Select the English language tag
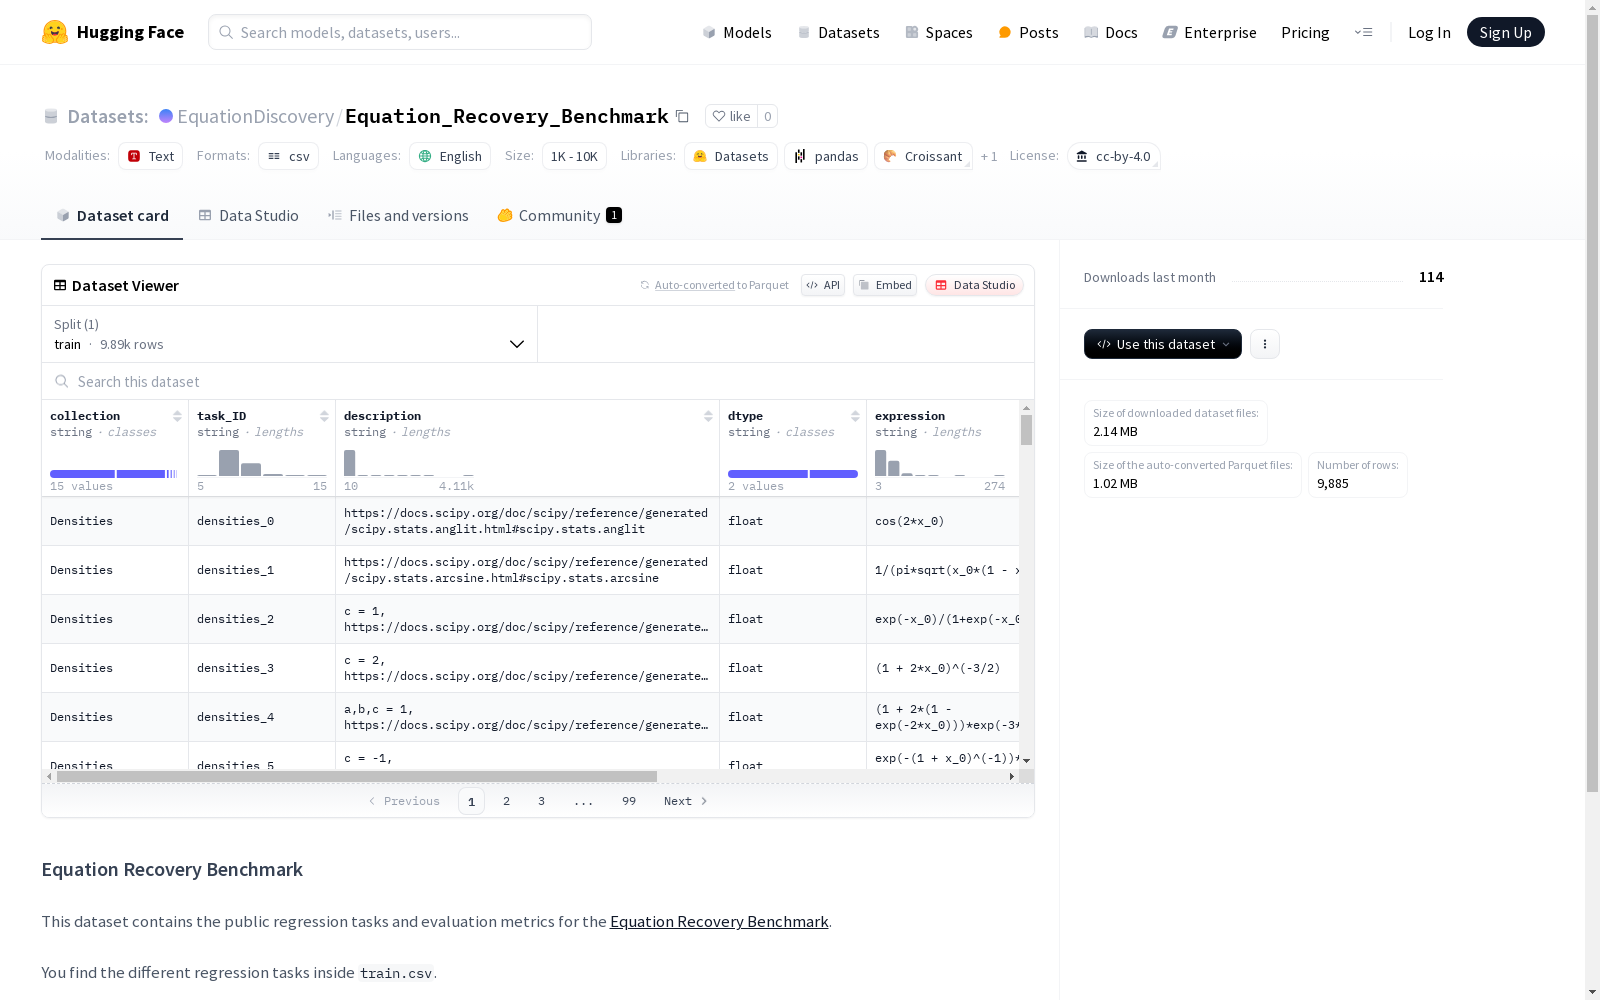The width and height of the screenshot is (1600, 1000). tap(450, 156)
